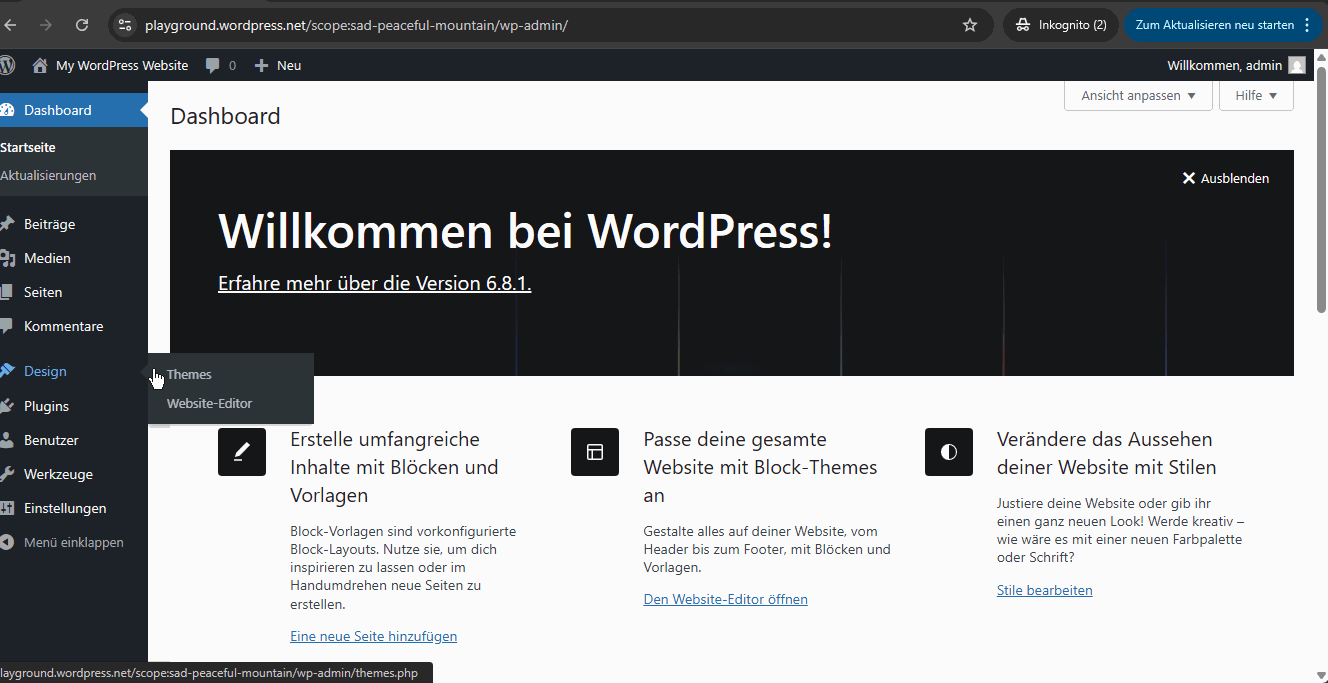Screen dimensions: 1328x683
Task: Click the pencil edit icon in welcome panel
Action: (x=242, y=452)
